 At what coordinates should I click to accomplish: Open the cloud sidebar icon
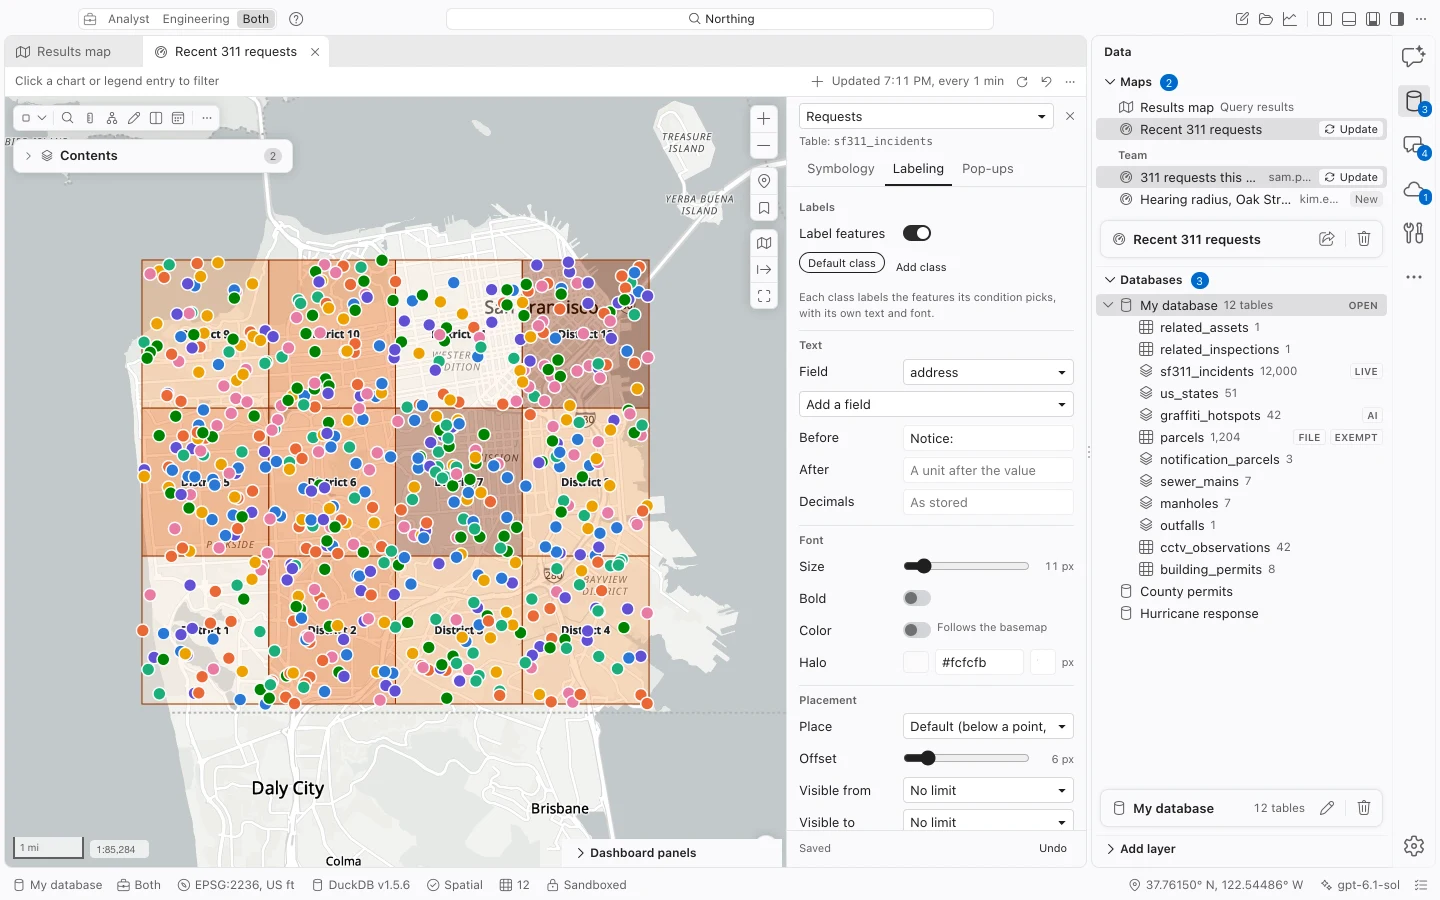click(x=1413, y=190)
